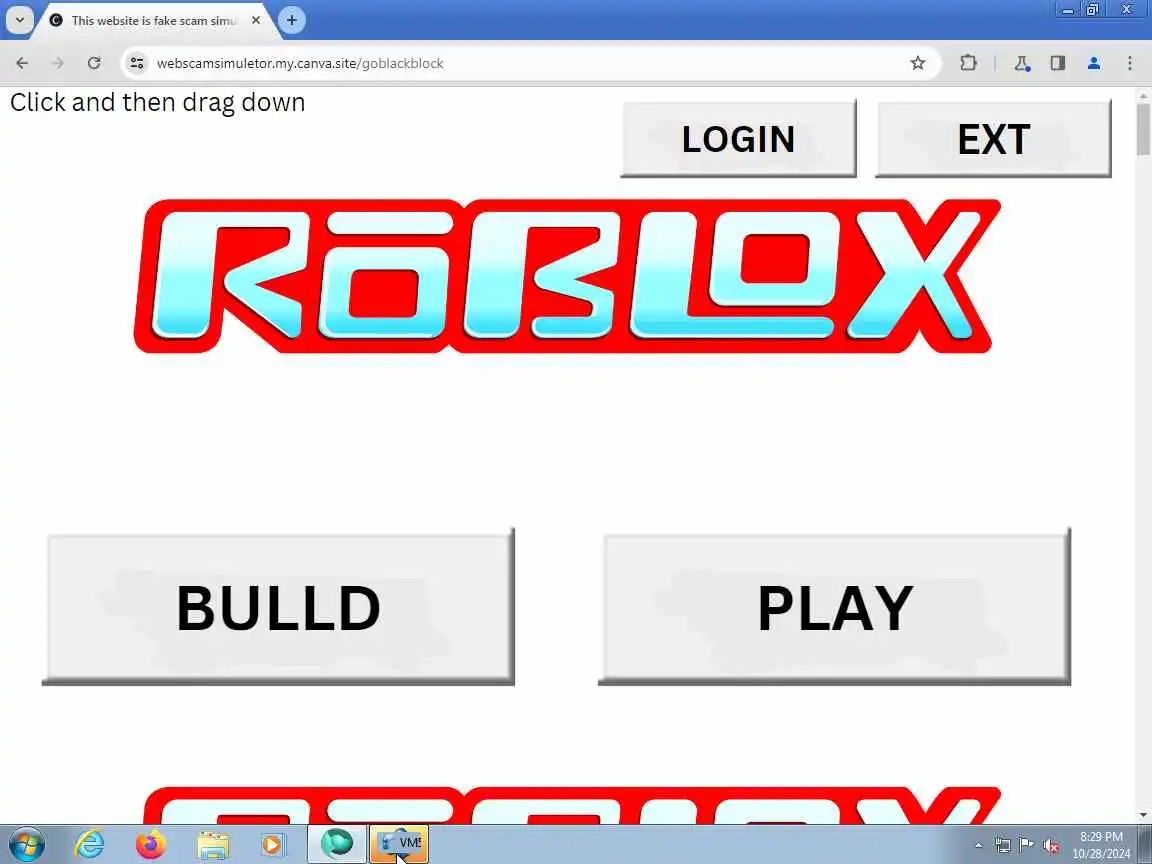Open Chrome Labs flask icon

(x=1022, y=63)
